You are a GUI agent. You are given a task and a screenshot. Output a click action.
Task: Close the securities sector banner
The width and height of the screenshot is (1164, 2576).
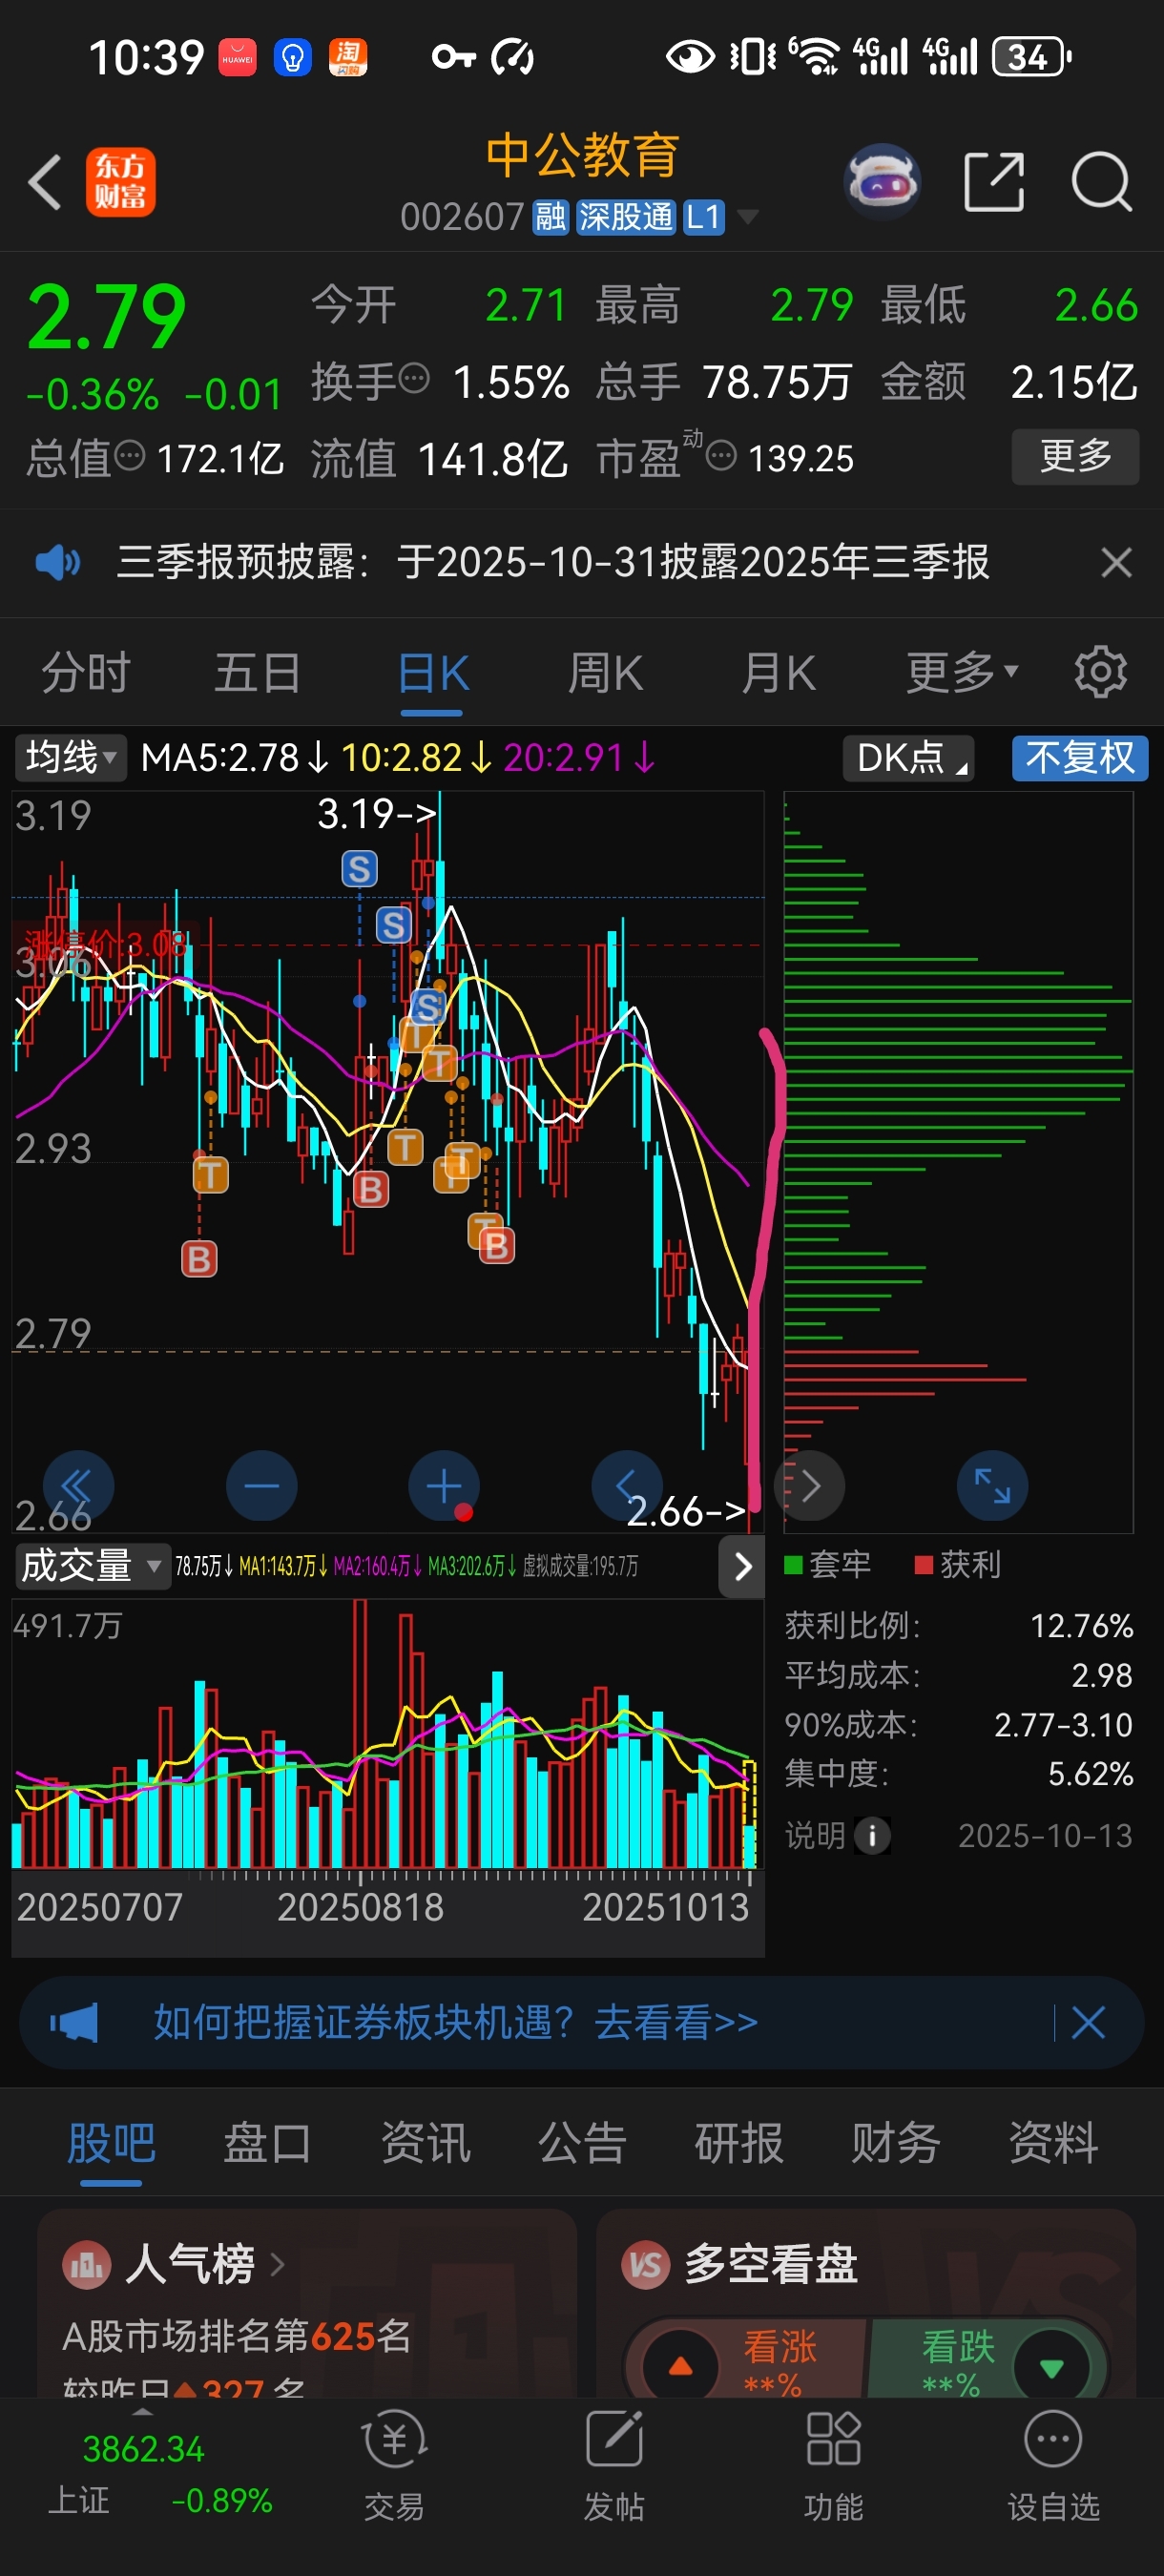[1088, 2022]
